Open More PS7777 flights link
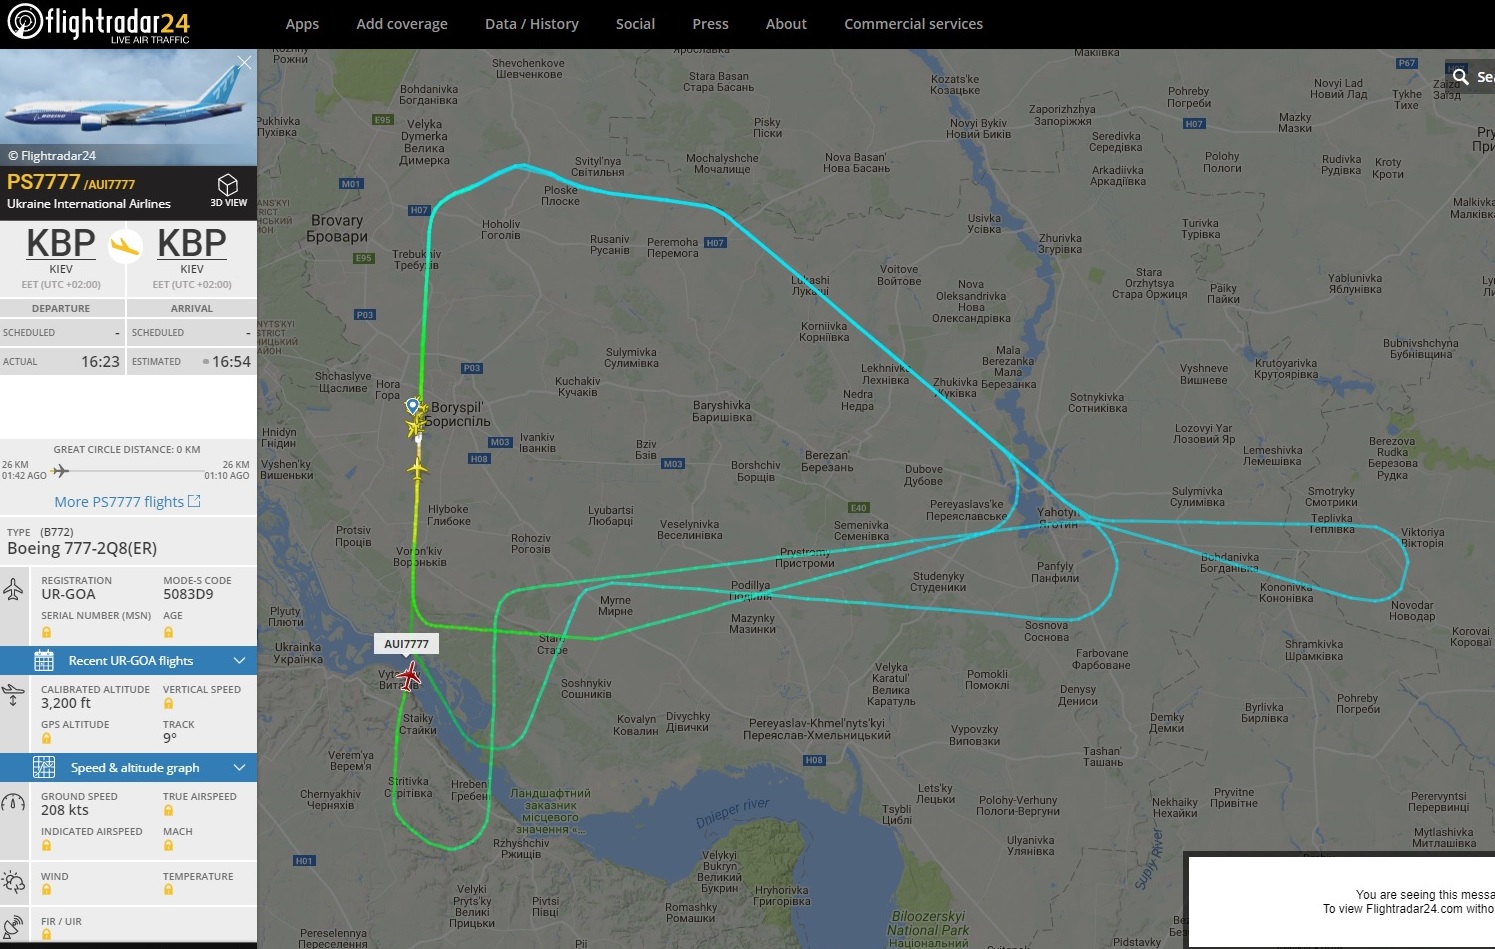1495x949 pixels. 127,502
